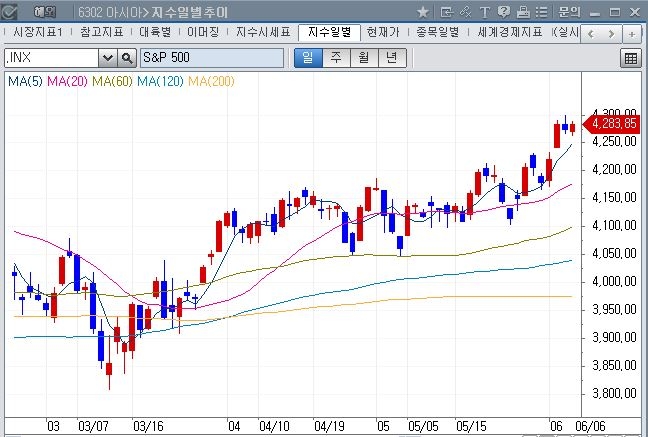Select monthly 월 period toggle
Screen dimensions: 648x437
[x=364, y=58]
